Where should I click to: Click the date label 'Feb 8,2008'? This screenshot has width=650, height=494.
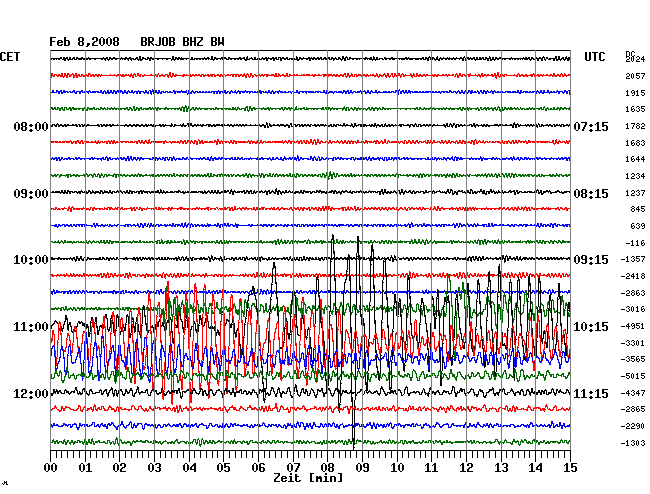[x=84, y=42]
